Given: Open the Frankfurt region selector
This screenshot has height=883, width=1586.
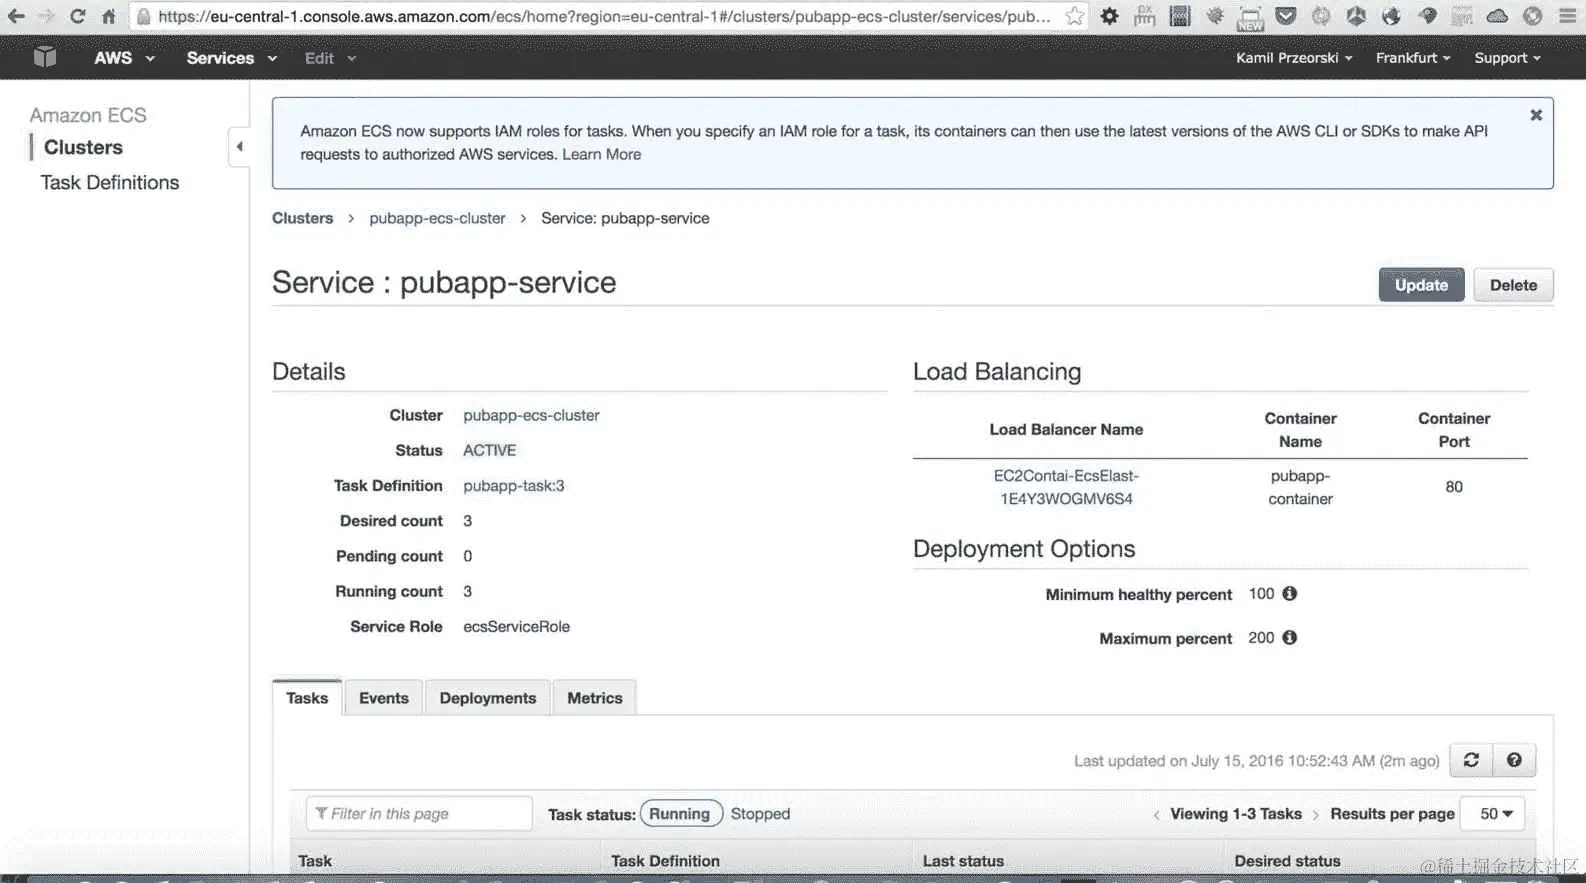Looking at the screenshot, I should 1413,58.
